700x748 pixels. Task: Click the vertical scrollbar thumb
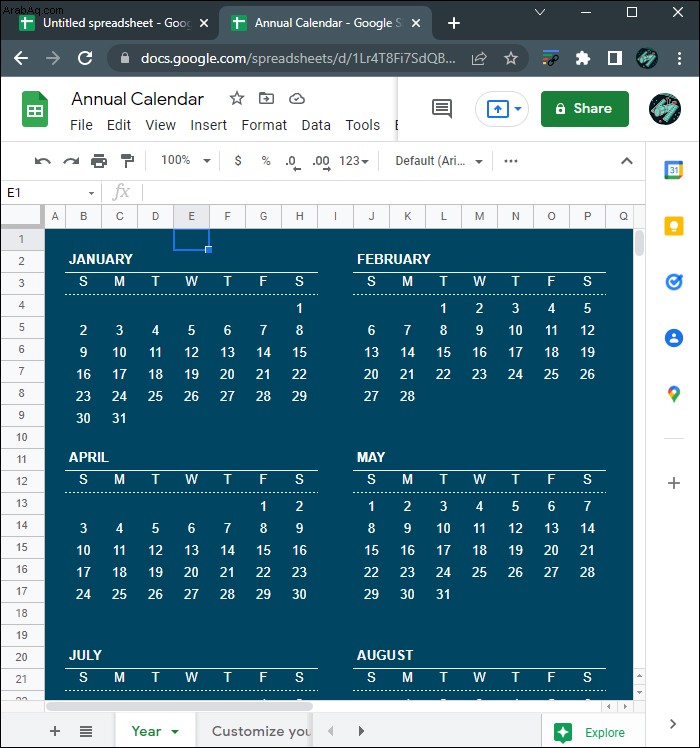[x=639, y=243]
